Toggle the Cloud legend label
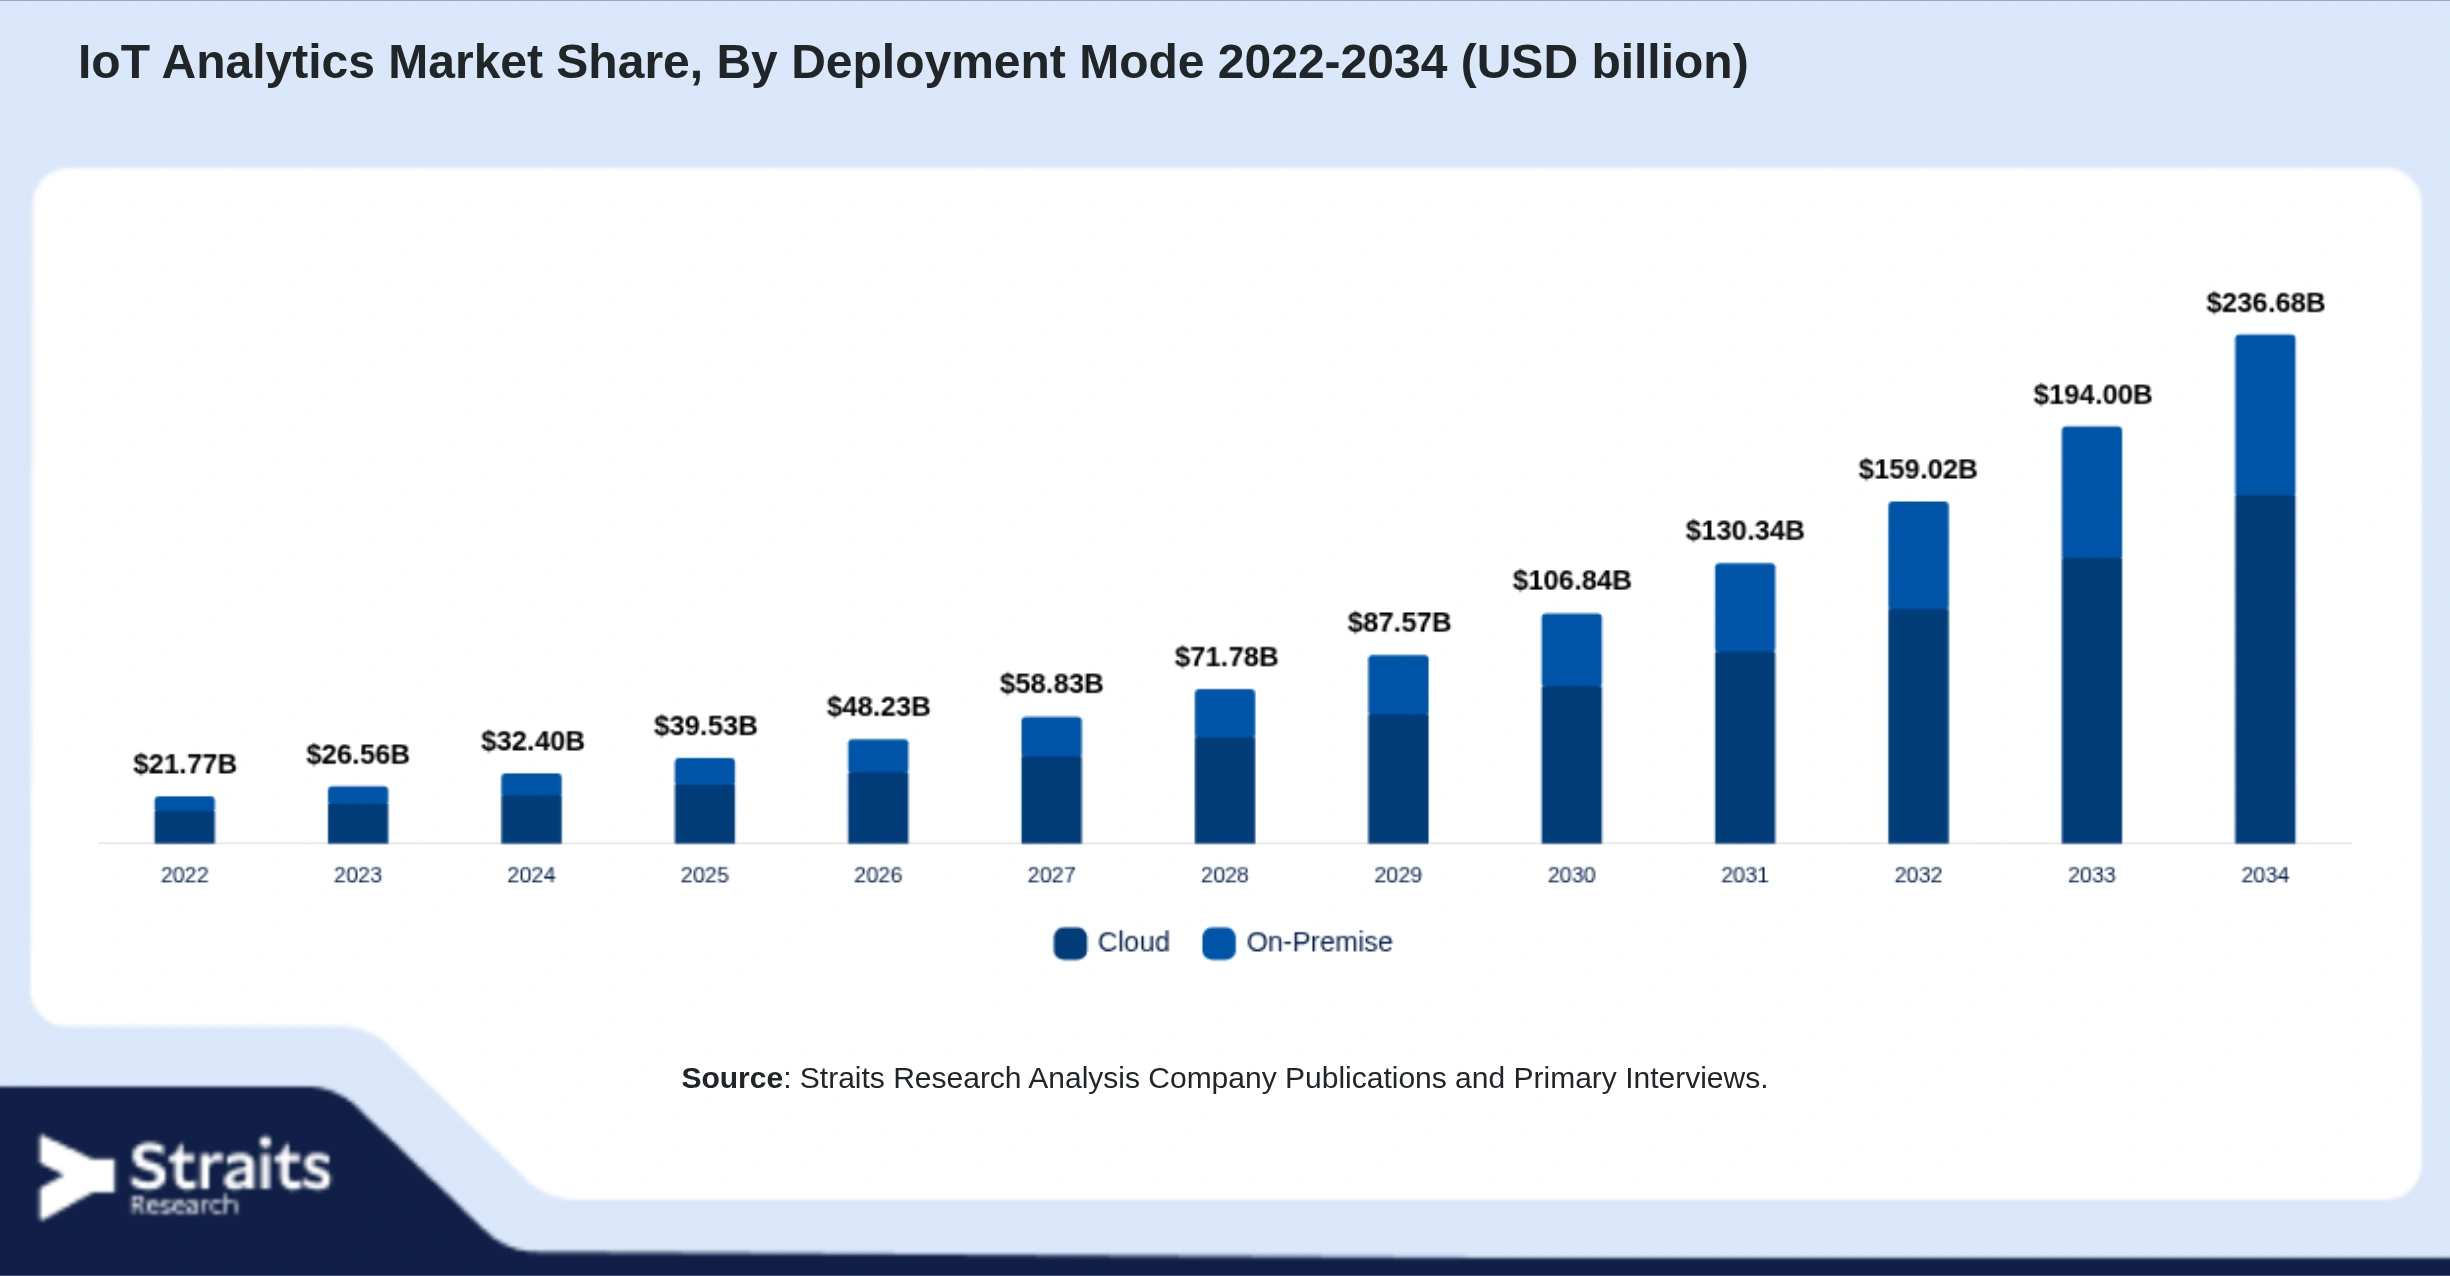Screen dimensions: 2450x1276 1133,942
